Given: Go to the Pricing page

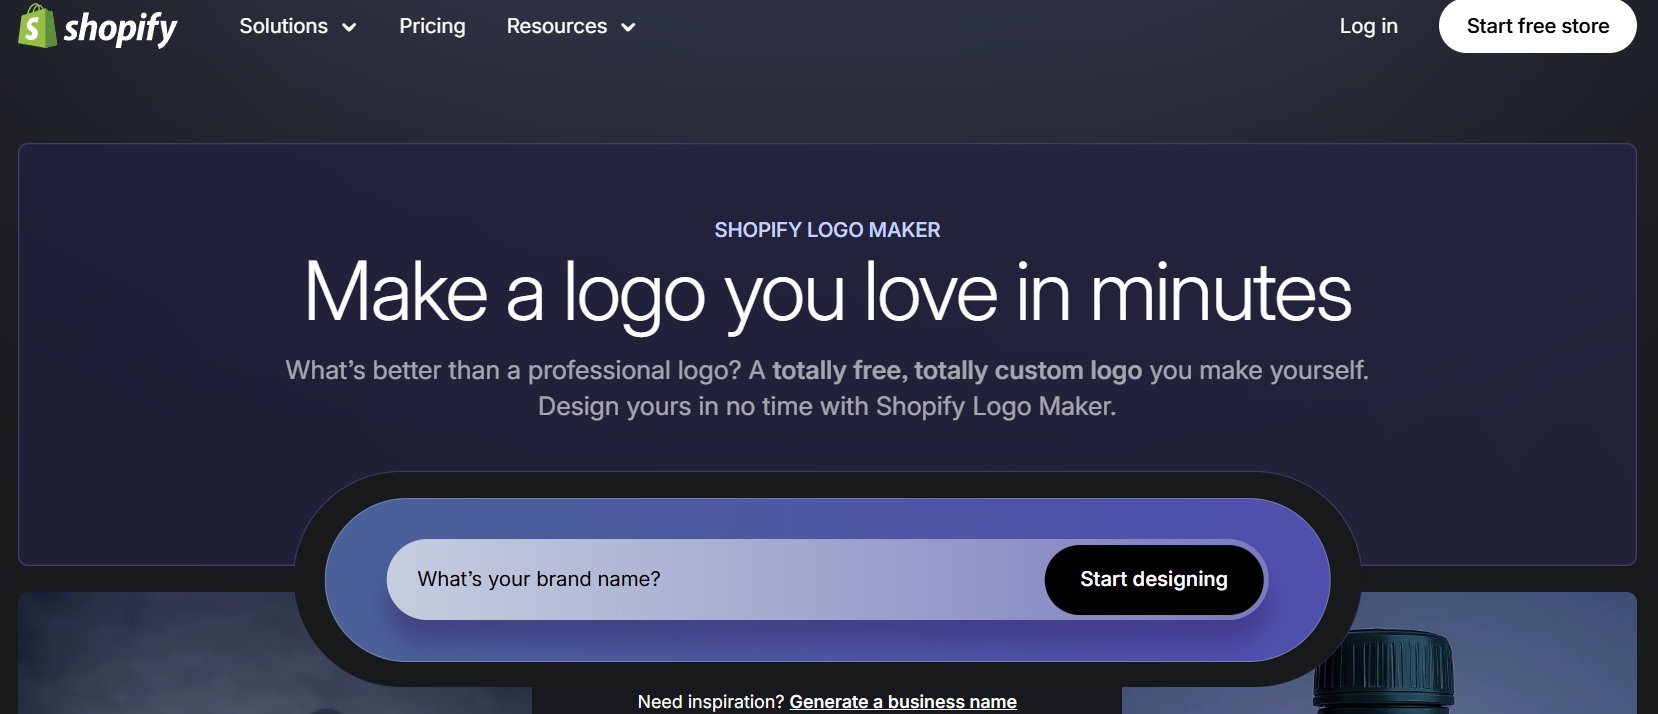Looking at the screenshot, I should coord(432,26).
